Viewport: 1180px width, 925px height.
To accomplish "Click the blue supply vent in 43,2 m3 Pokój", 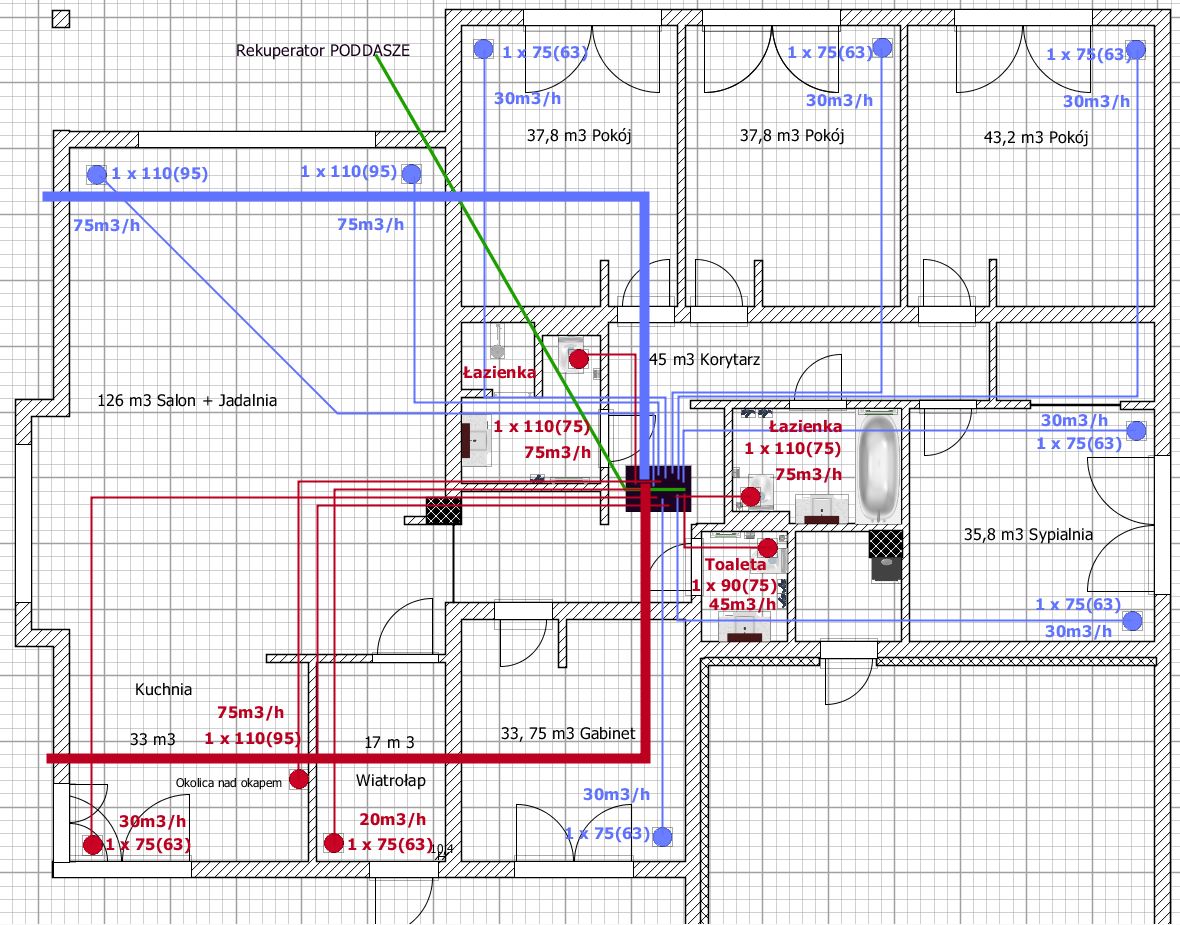I will pos(1136,50).
